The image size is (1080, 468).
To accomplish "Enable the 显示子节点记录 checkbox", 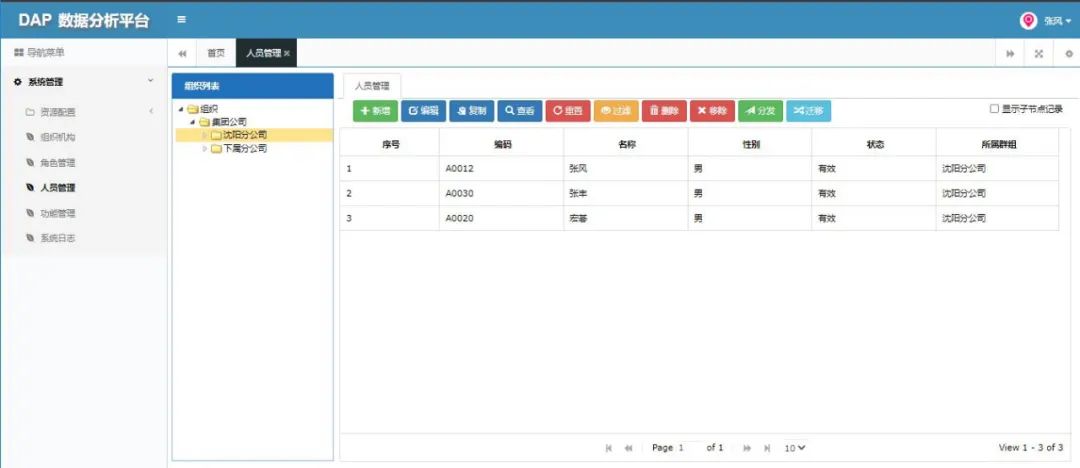I will (994, 108).
